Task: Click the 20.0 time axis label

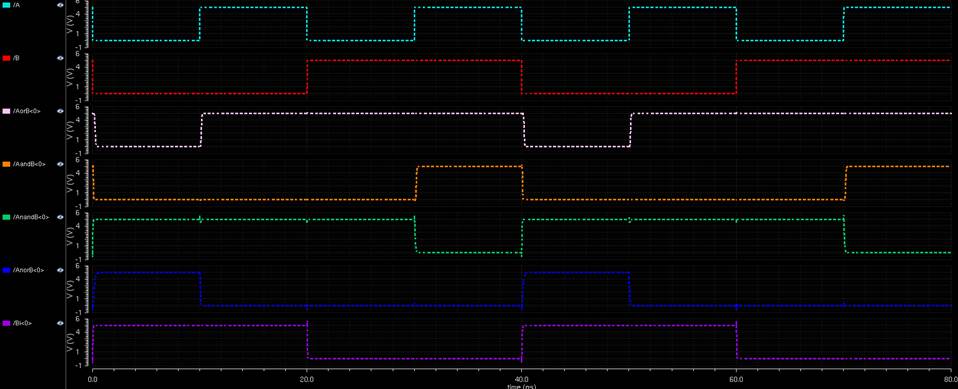Action: (307, 379)
